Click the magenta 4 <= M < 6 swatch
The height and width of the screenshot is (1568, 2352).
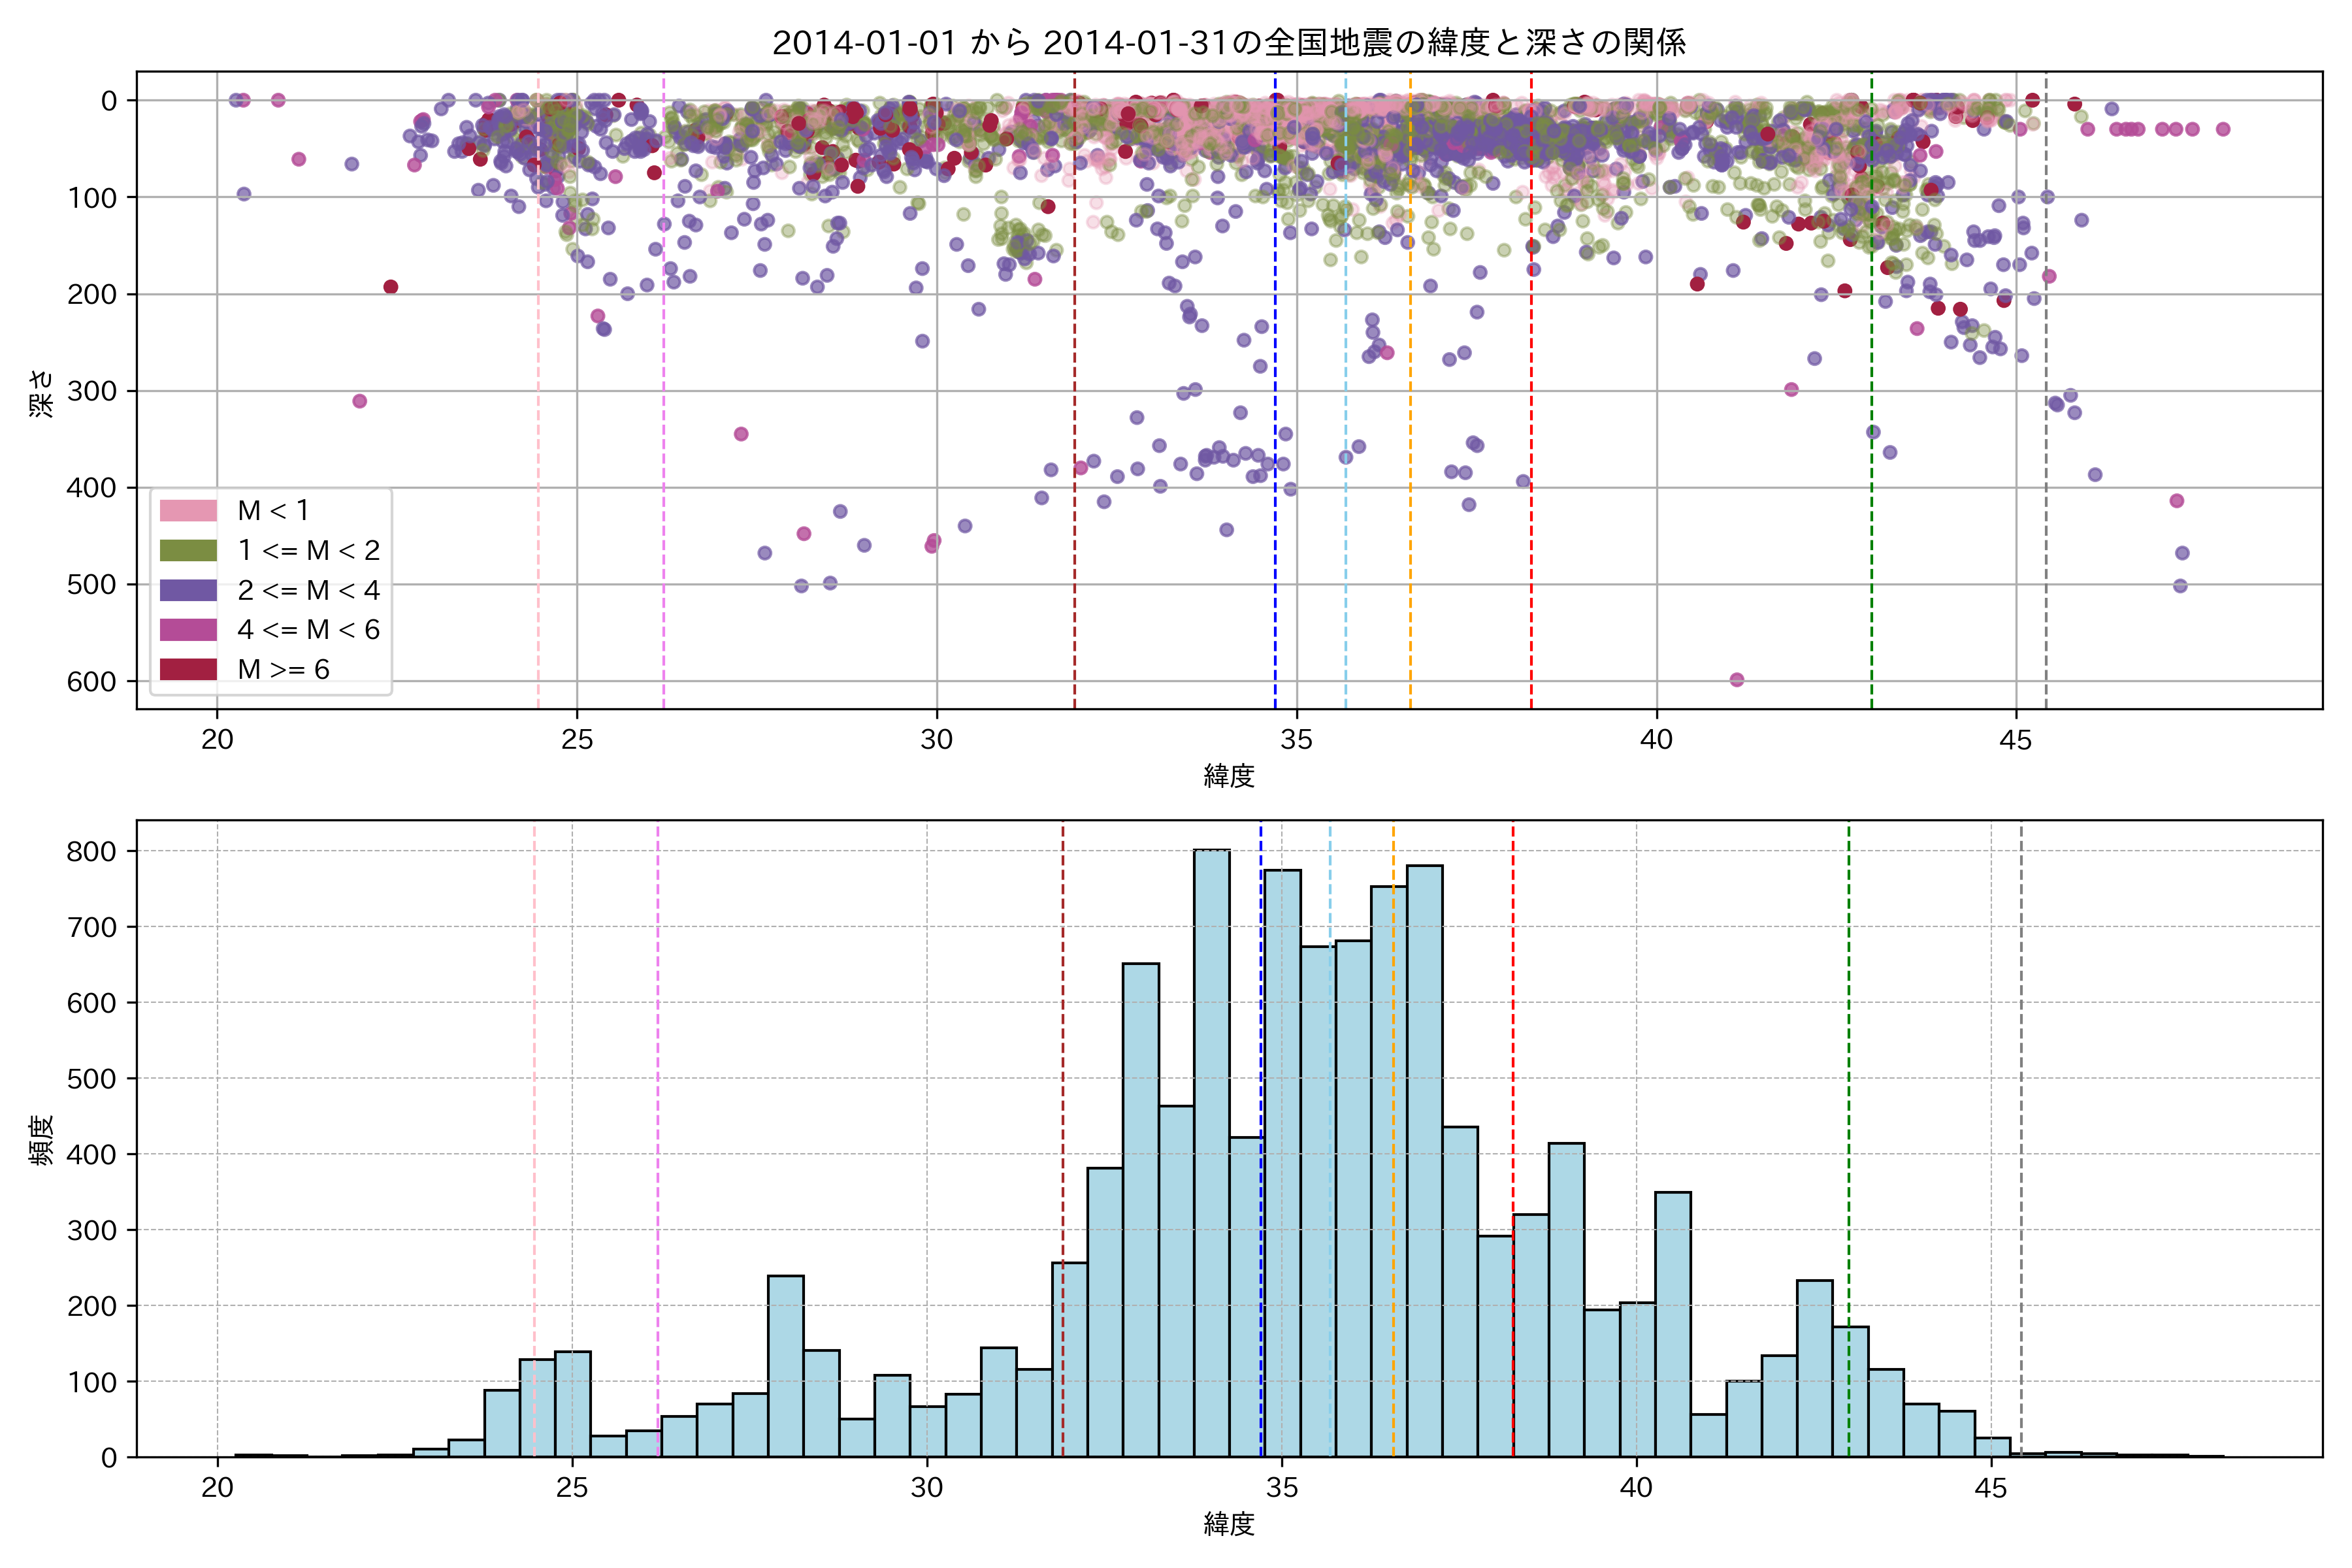point(188,629)
